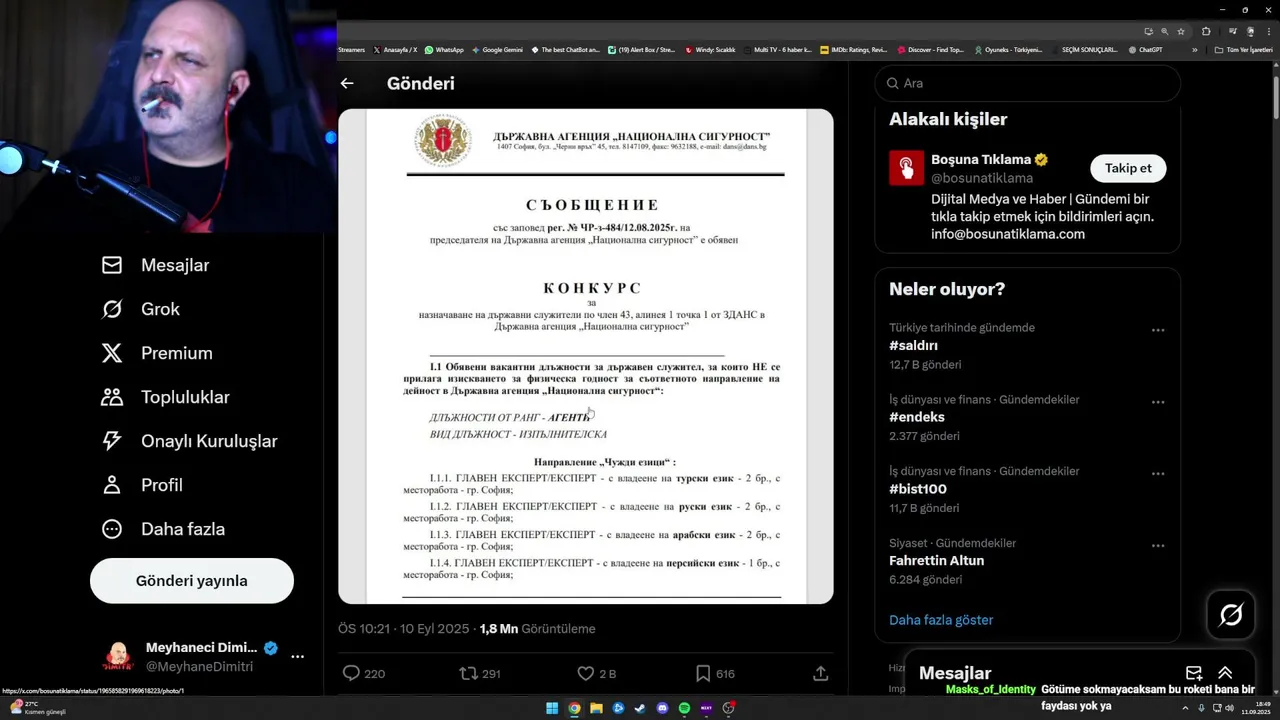Expand the Mesajlar drawer with double chevron
This screenshot has width=1280, height=720.
point(1225,673)
